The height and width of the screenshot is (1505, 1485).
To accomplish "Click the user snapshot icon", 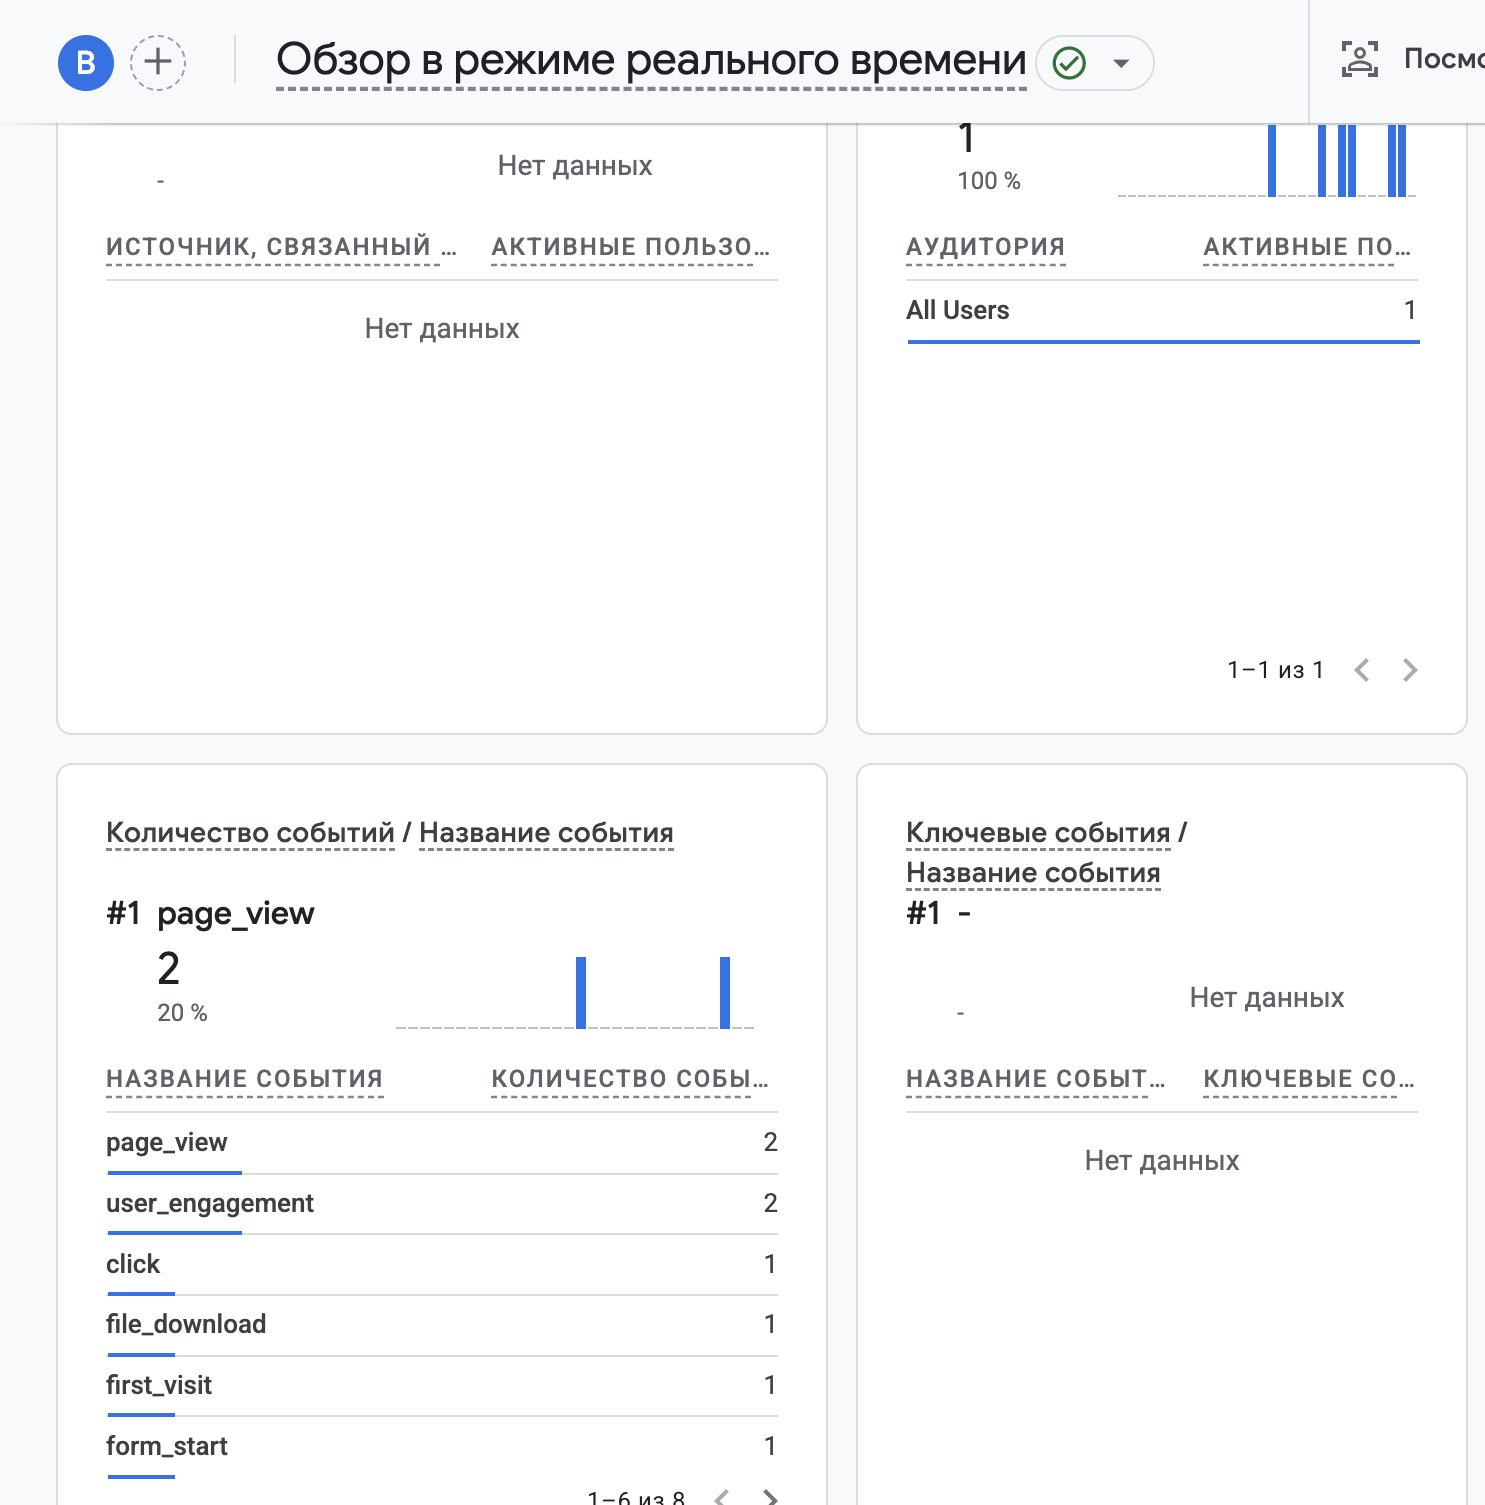I will 1360,59.
